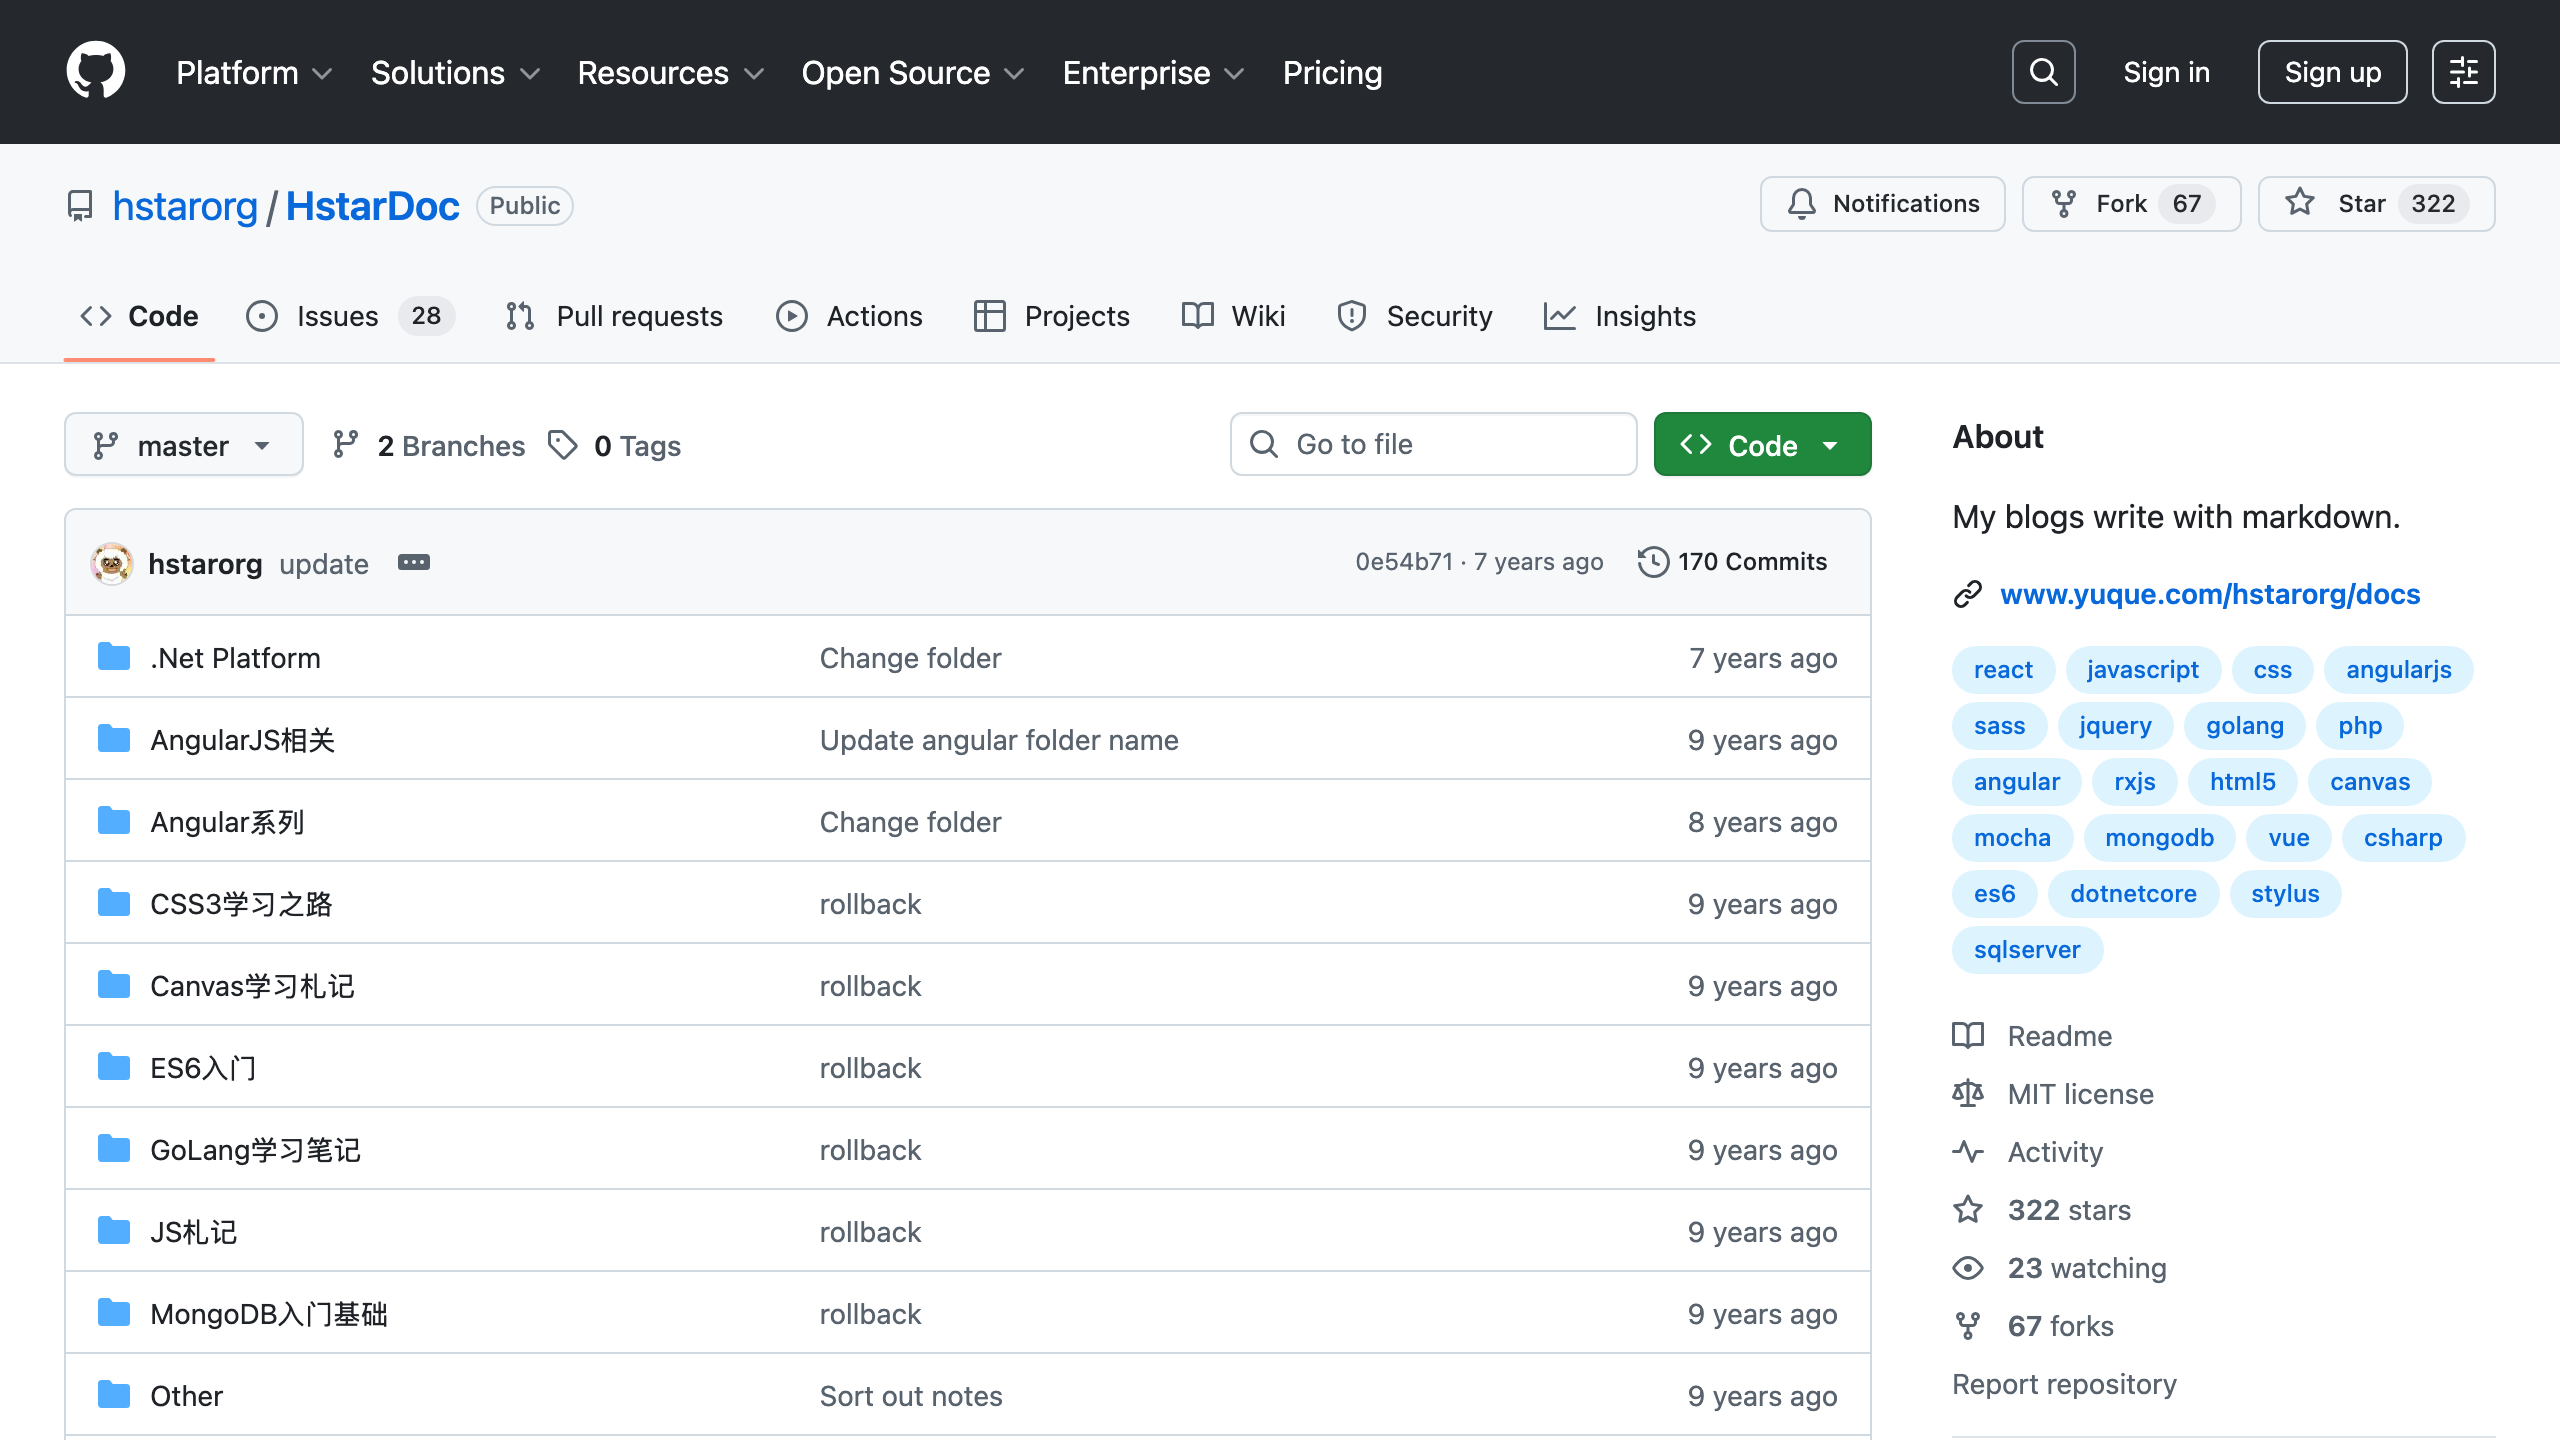Open appearance settings sliders icon
Screen dimensions: 2560x1440
2463,72
